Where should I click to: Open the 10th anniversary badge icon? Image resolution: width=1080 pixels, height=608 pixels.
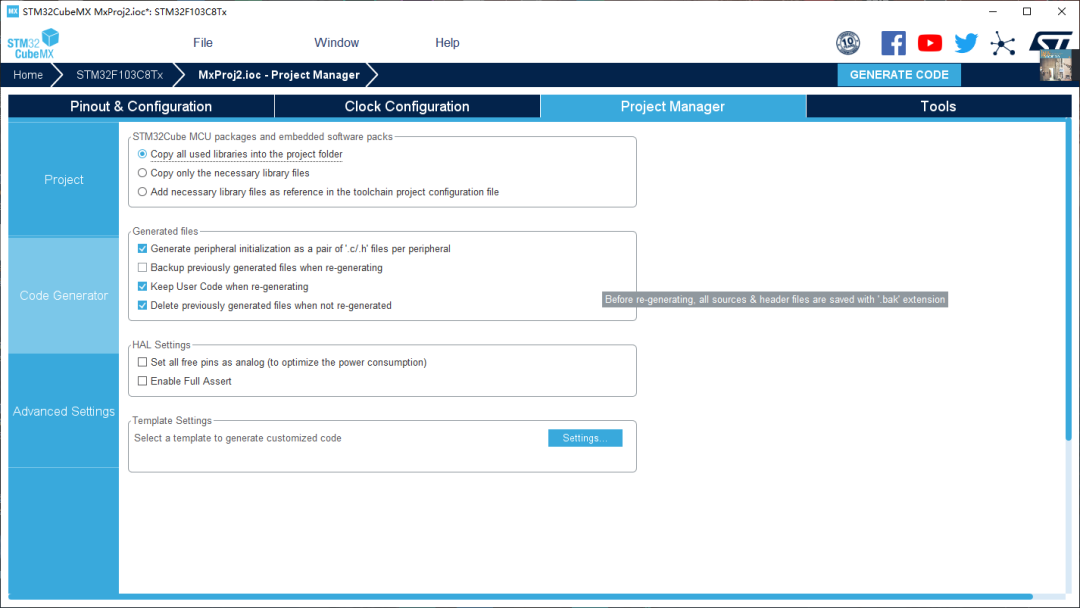tap(848, 43)
